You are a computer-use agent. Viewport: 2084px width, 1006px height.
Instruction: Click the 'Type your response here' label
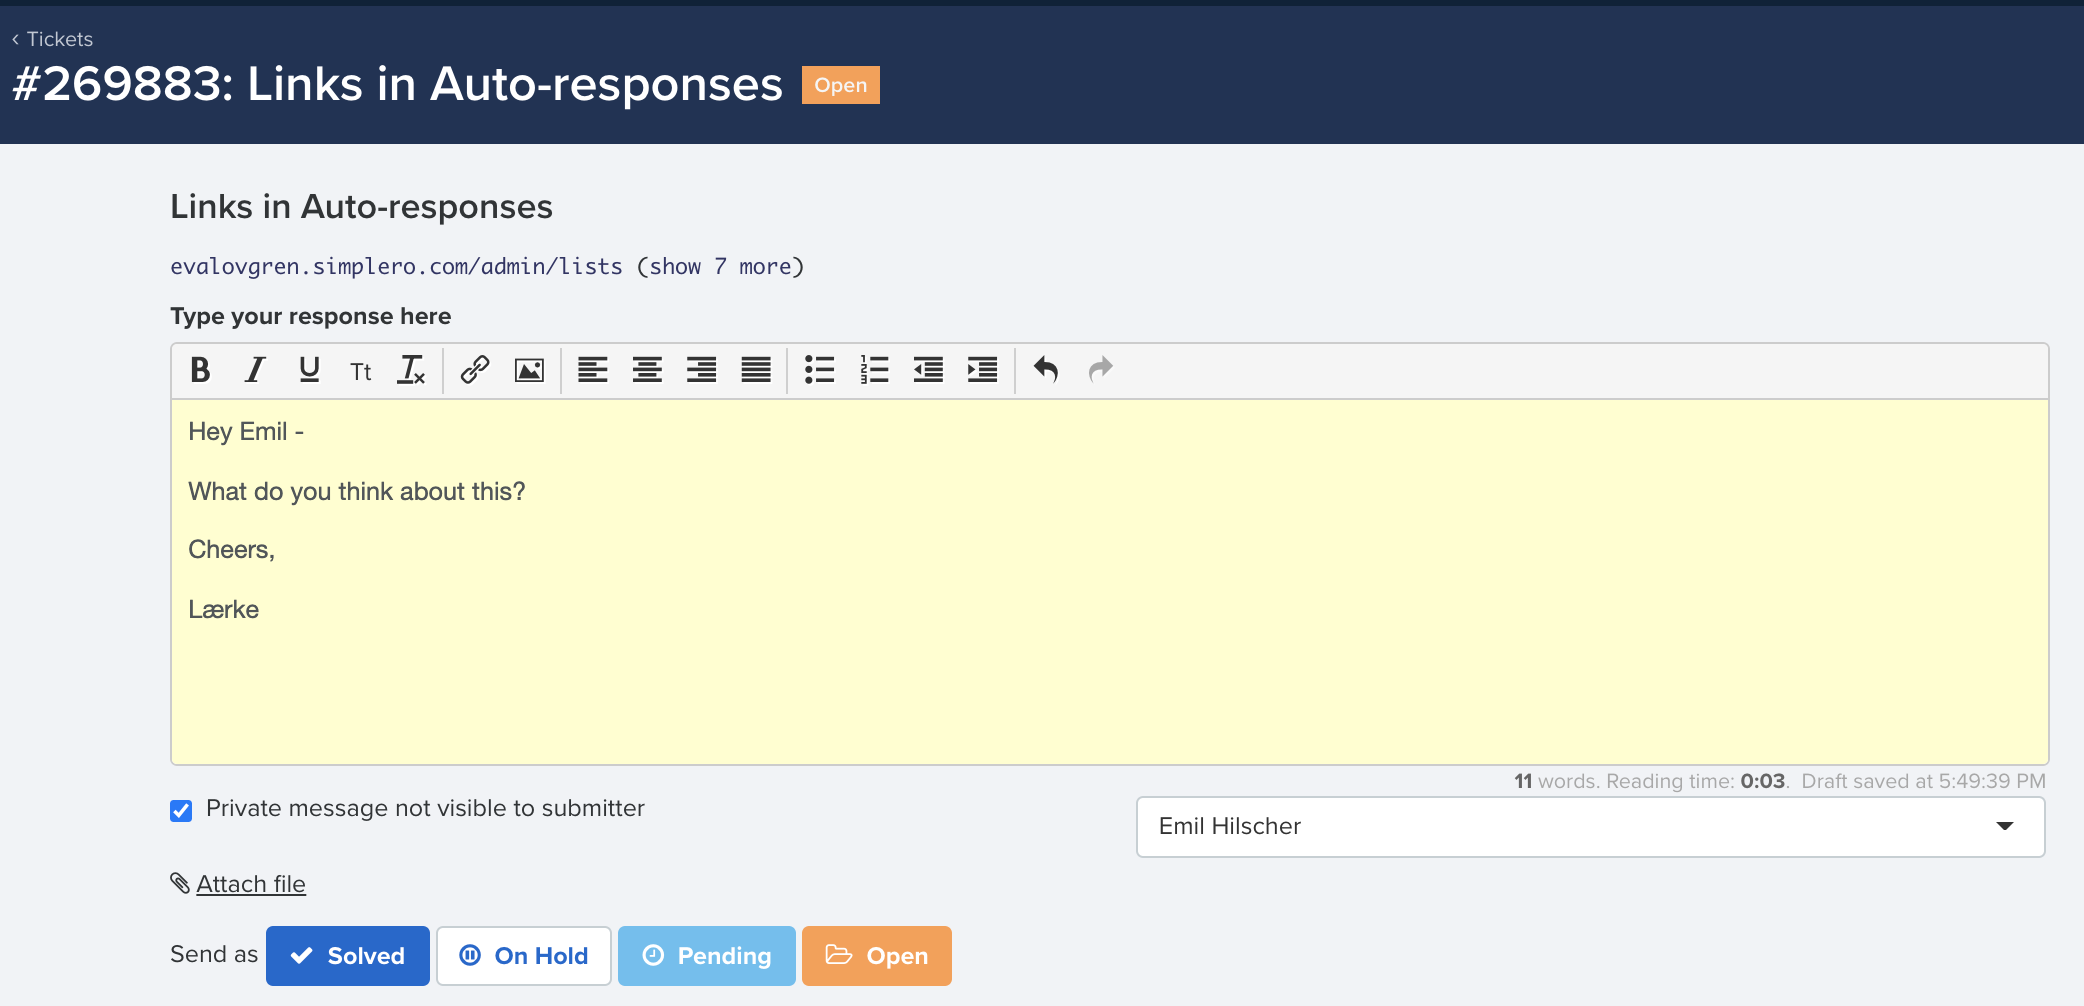click(x=310, y=316)
